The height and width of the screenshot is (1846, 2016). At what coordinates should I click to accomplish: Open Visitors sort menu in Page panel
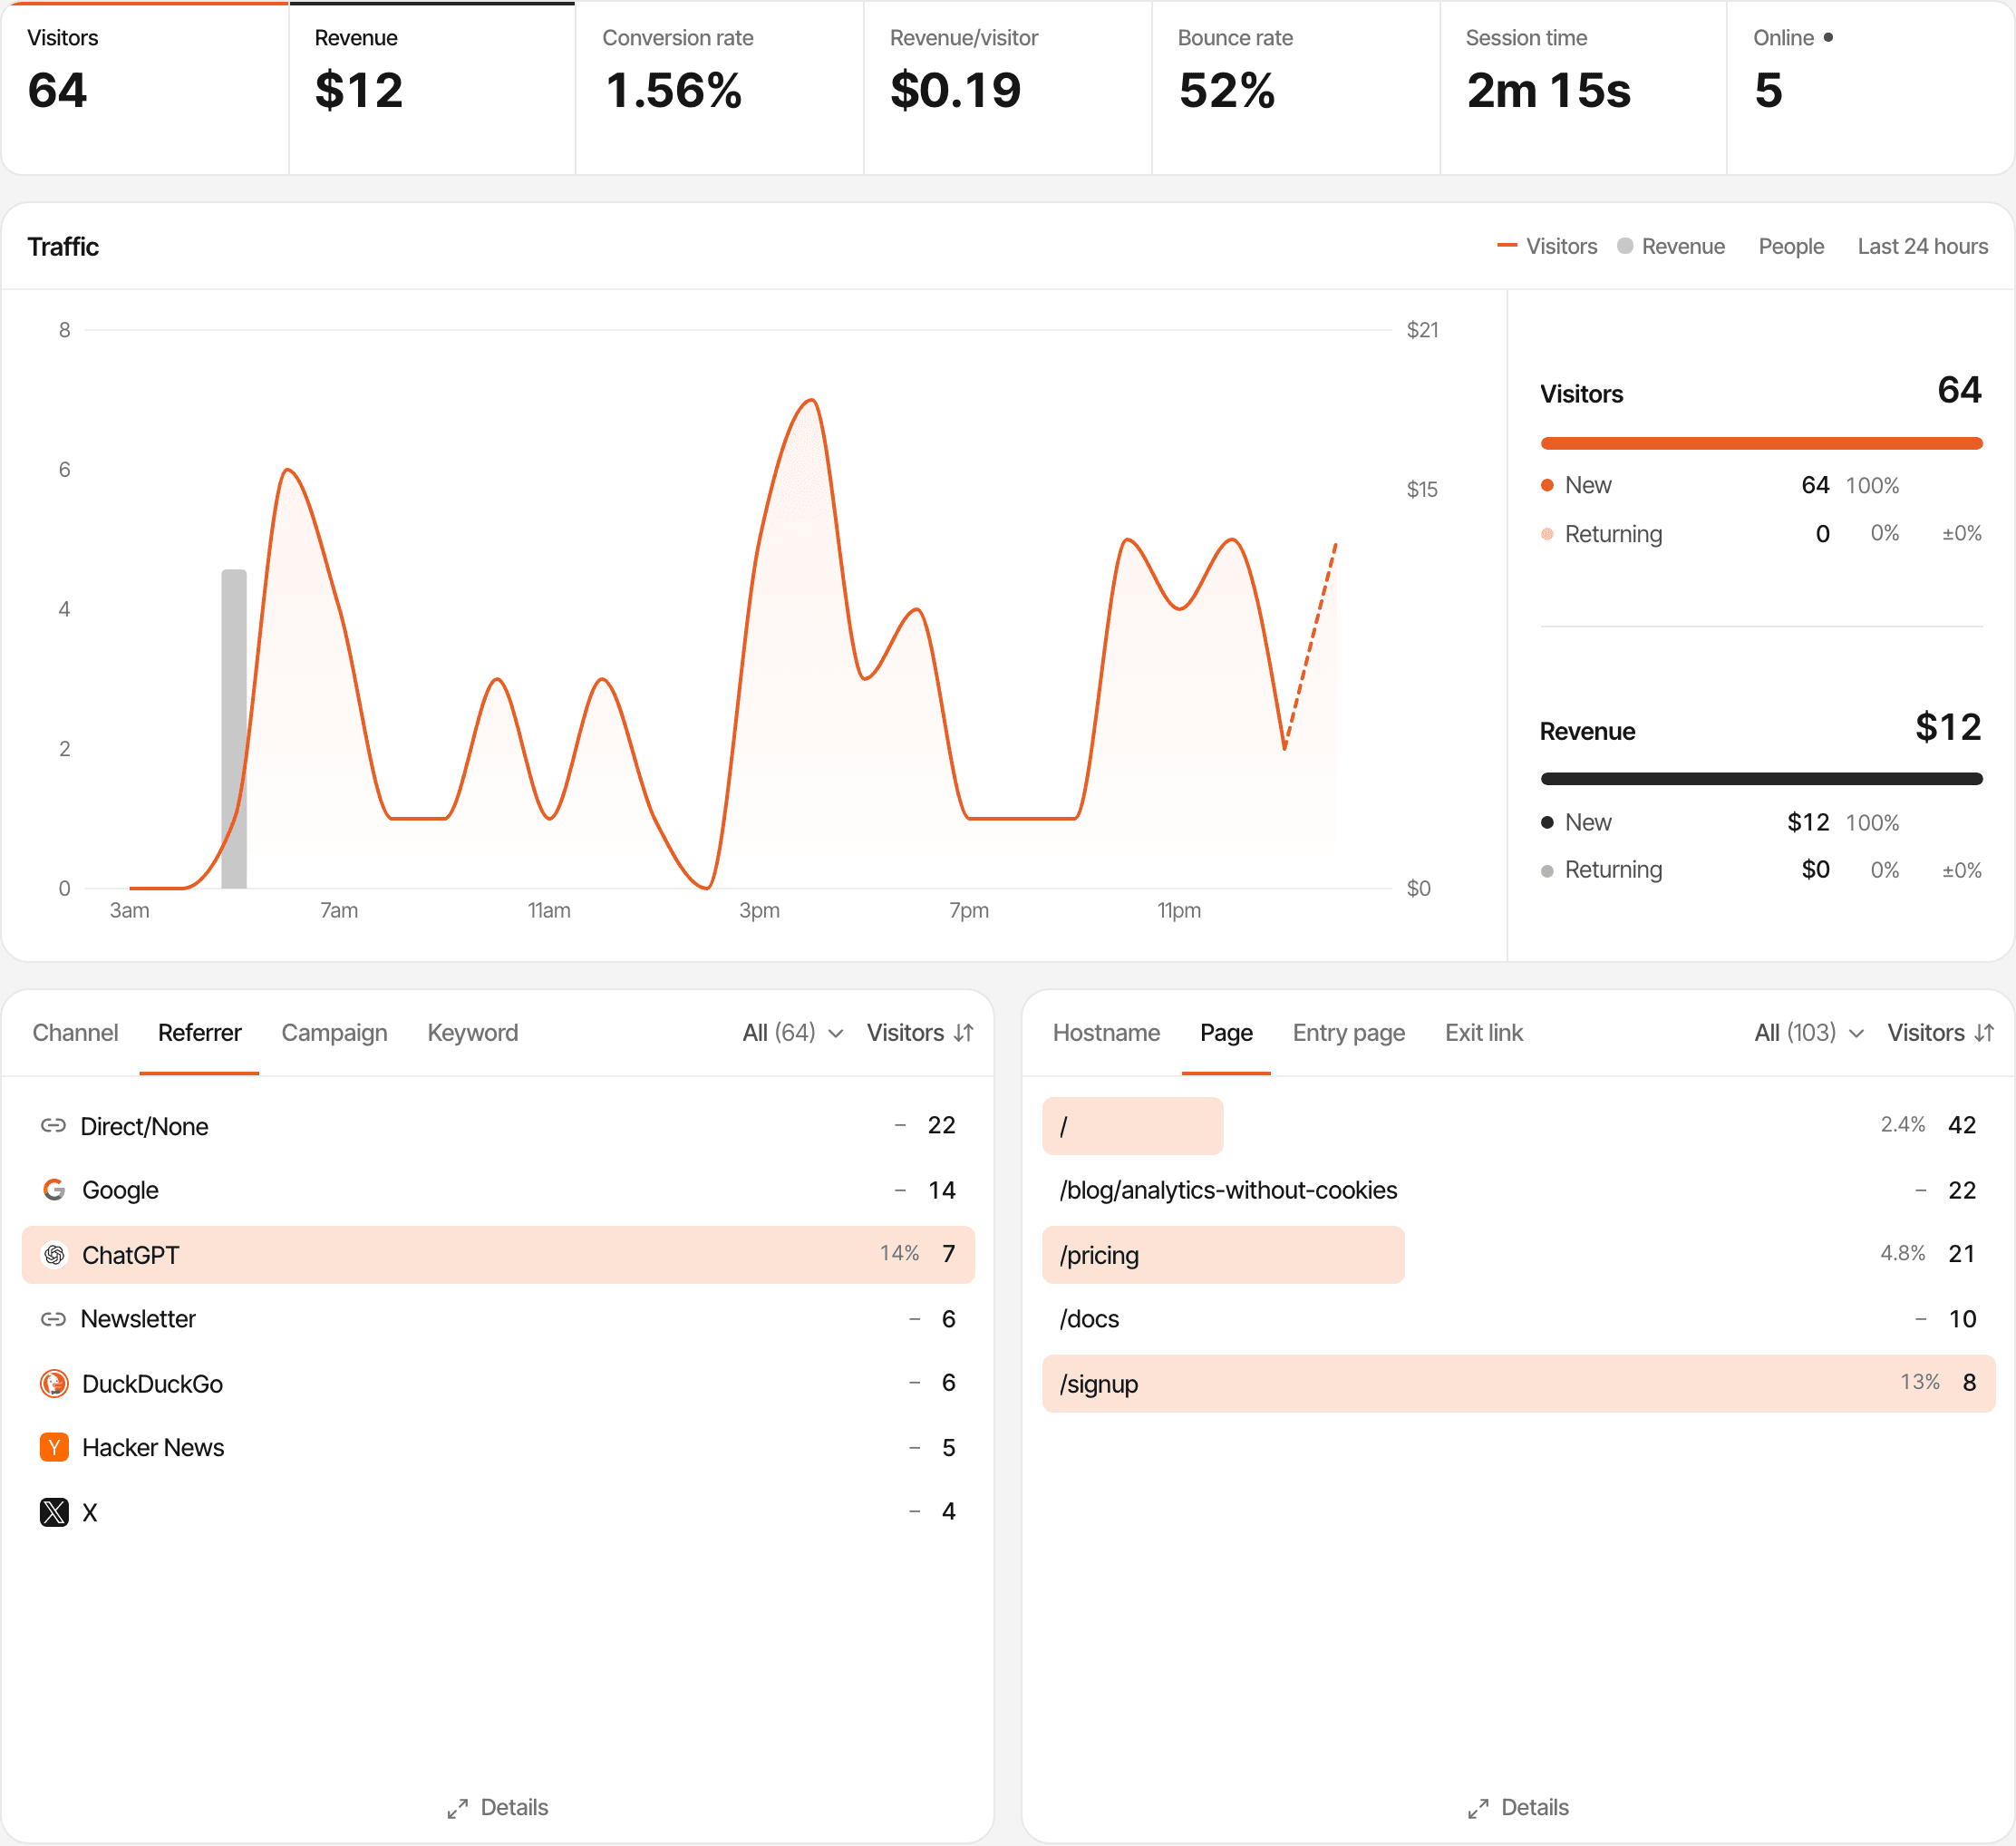(x=1940, y=1033)
